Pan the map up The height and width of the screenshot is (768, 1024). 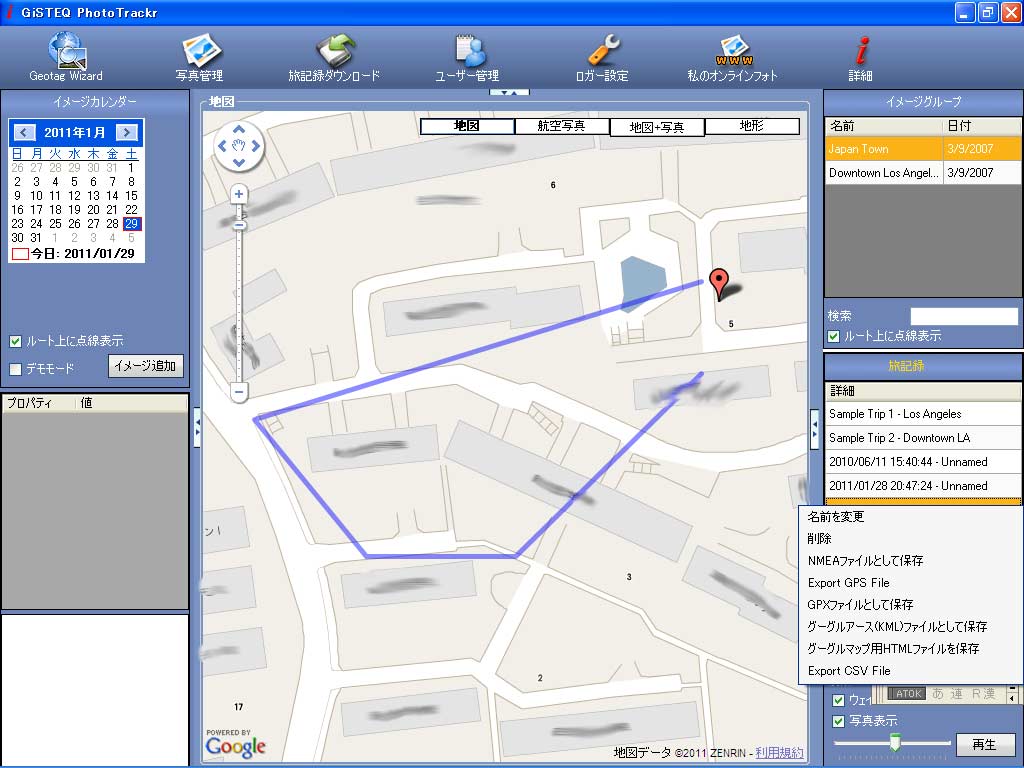click(239, 129)
